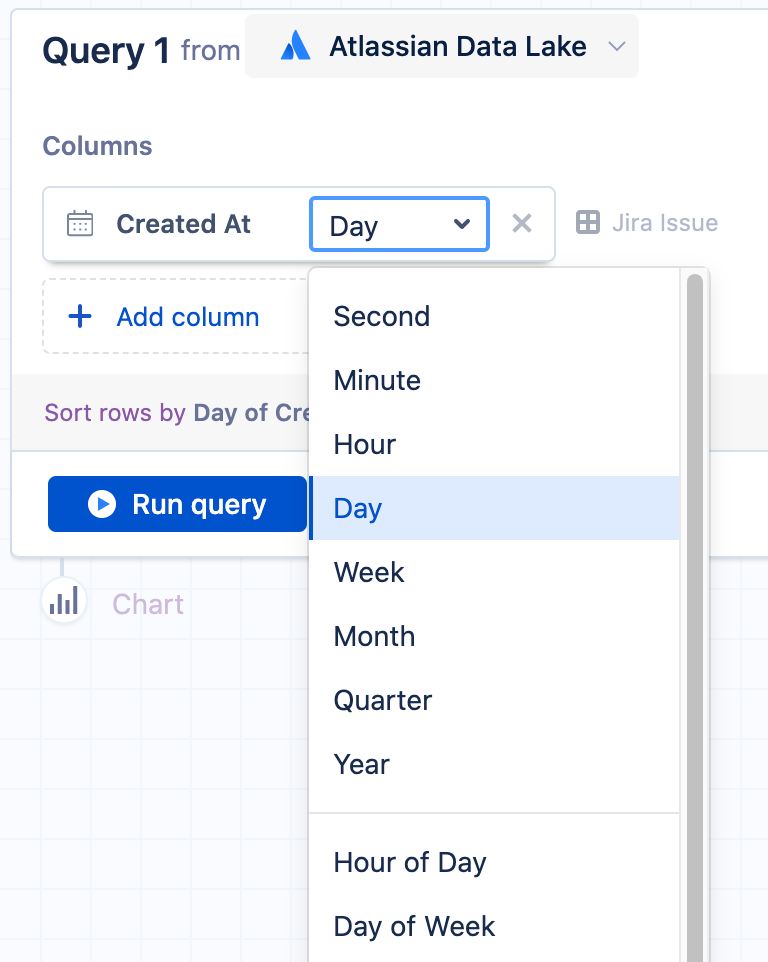Remove the Created At column with X
Image resolution: width=768 pixels, height=962 pixels.
(522, 223)
